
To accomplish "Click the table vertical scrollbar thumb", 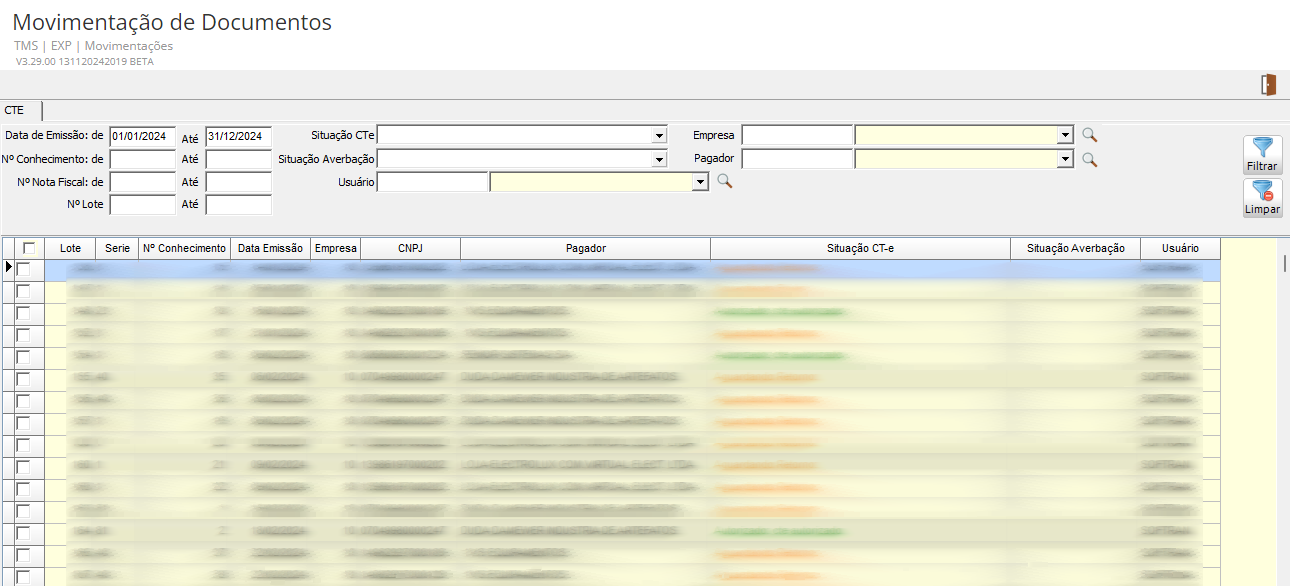I will (x=1285, y=263).
